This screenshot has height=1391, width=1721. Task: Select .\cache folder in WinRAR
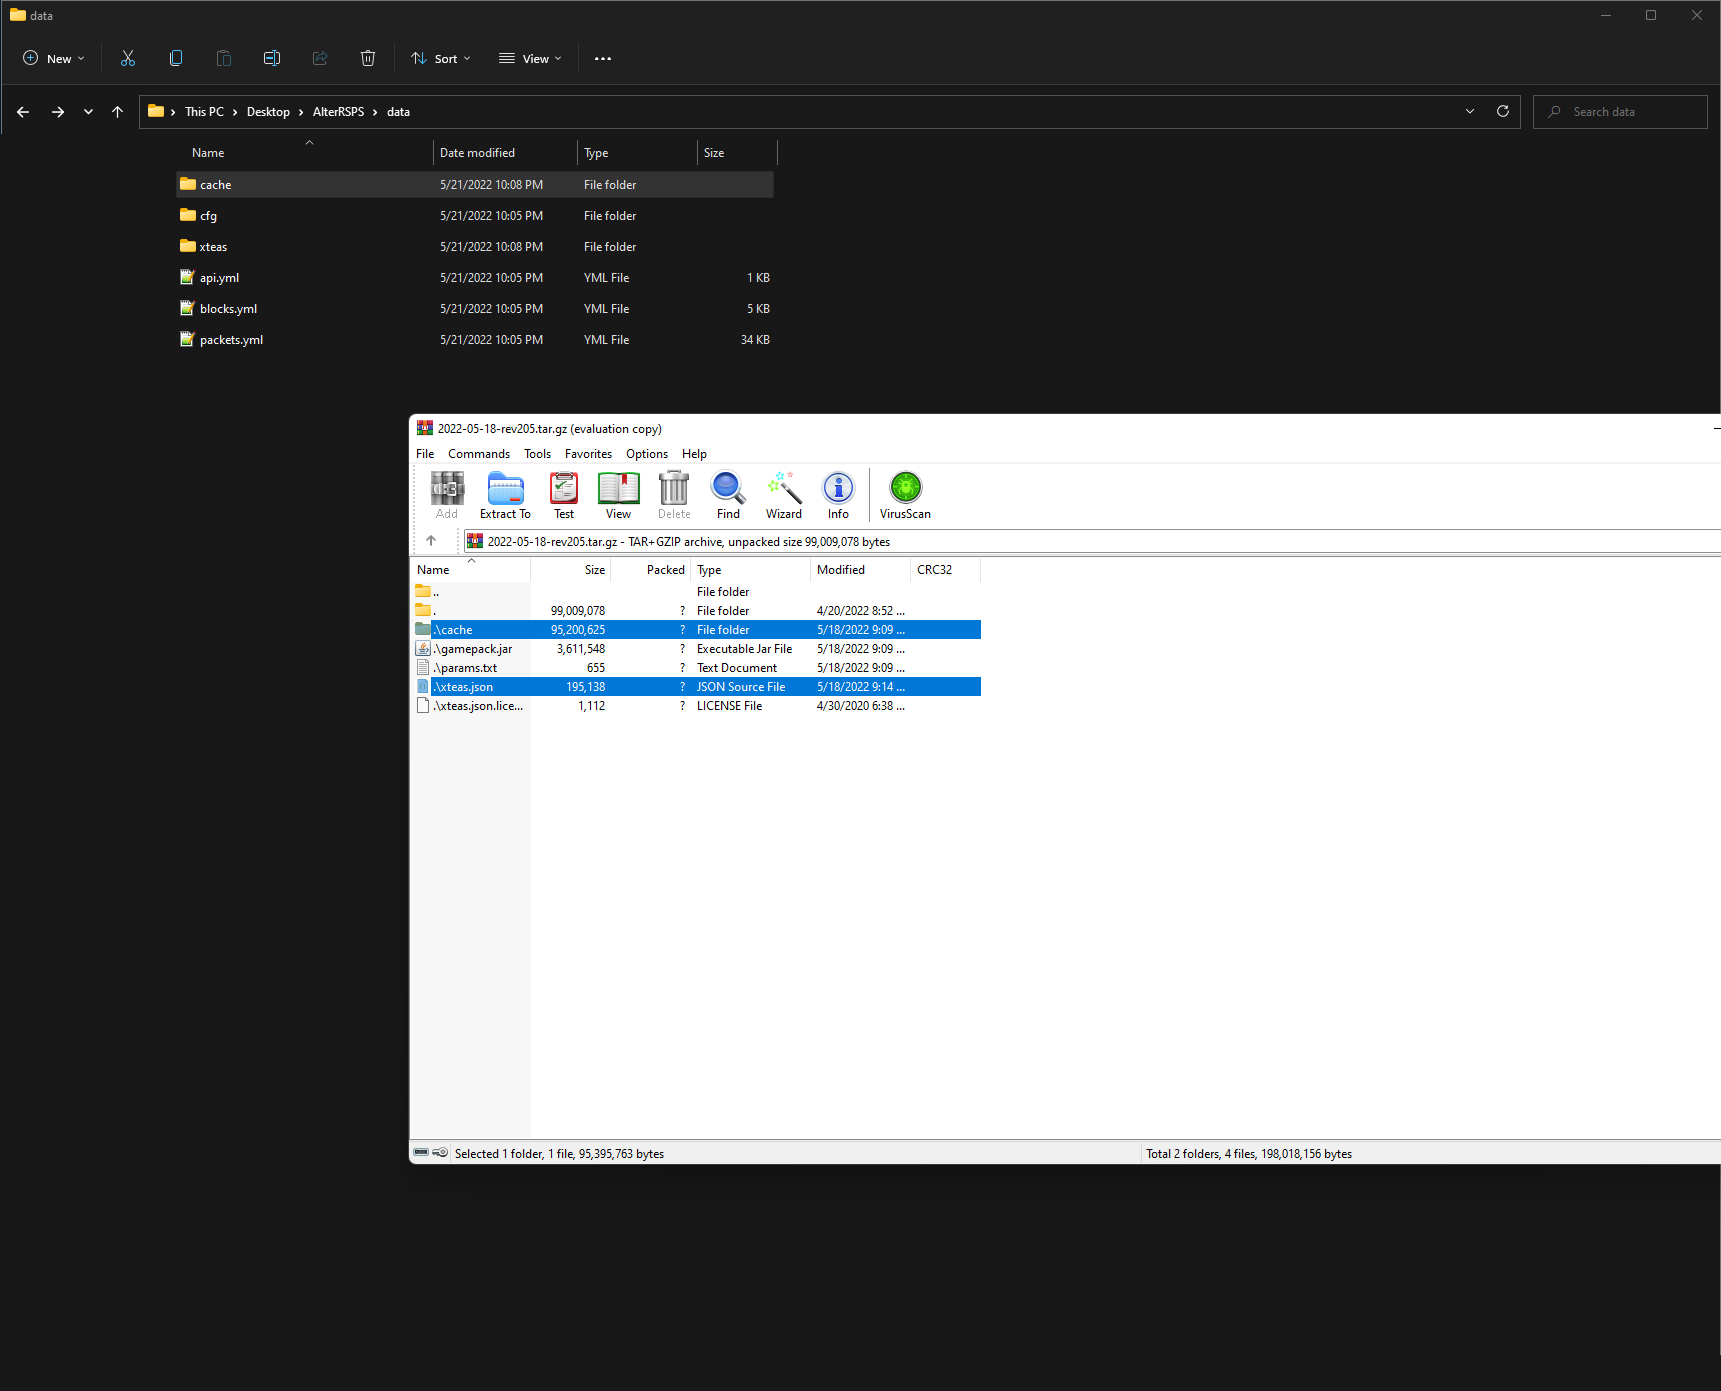pyautogui.click(x=697, y=629)
